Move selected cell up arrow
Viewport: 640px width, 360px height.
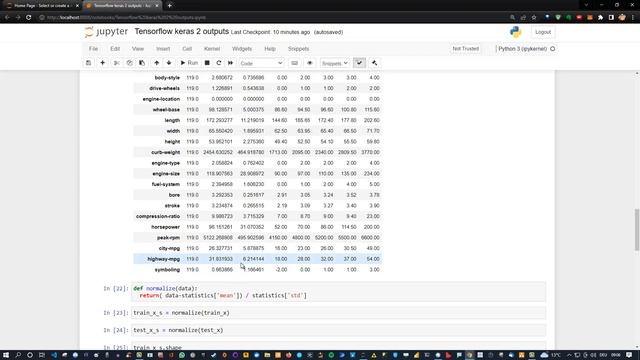point(156,63)
